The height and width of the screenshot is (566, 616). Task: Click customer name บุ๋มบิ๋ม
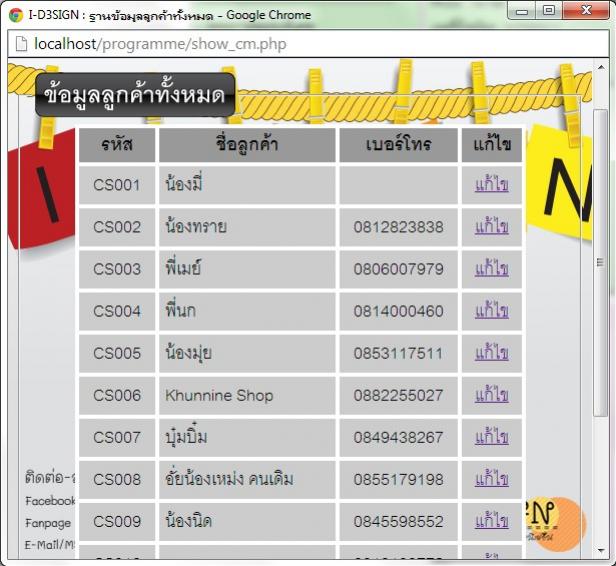tap(186, 436)
